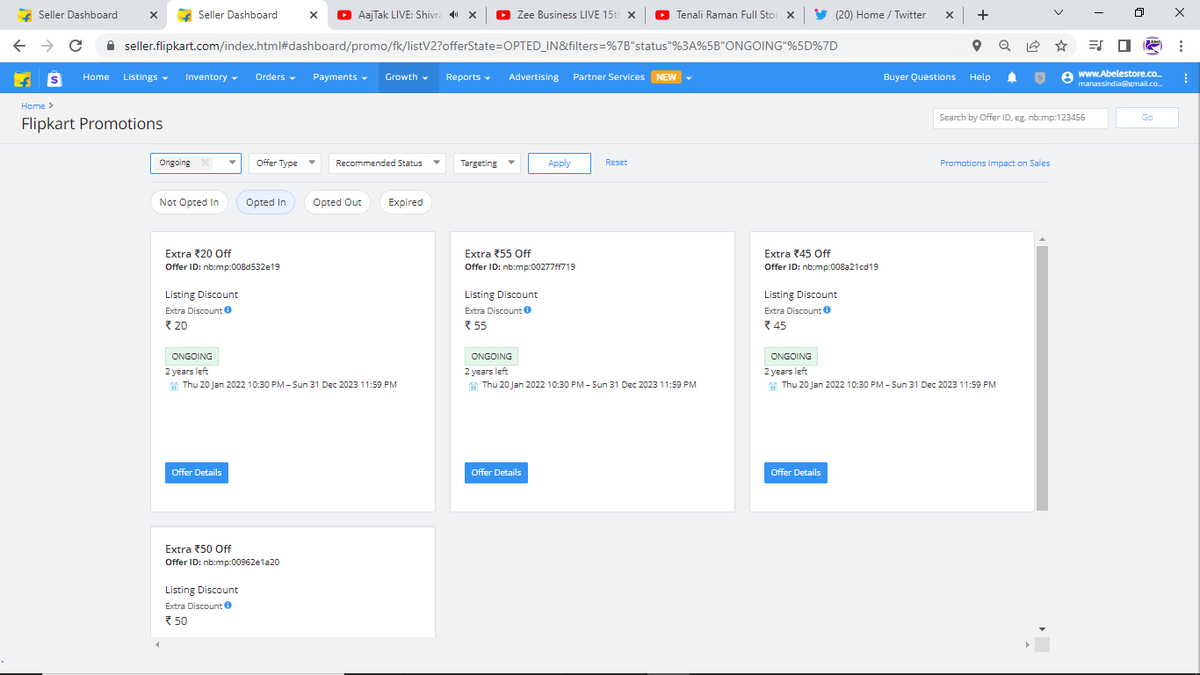Open the Chrome profile avatar
This screenshot has height=675, width=1200.
(x=1153, y=46)
